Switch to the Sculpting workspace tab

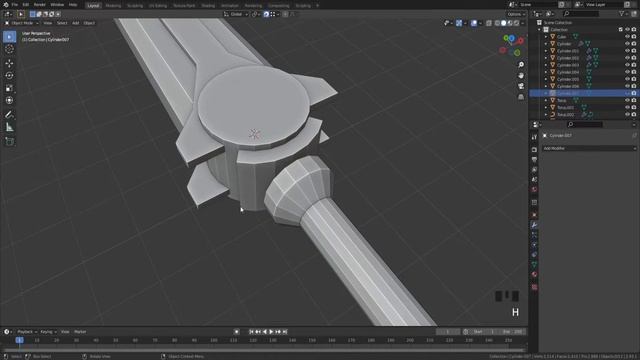point(135,6)
